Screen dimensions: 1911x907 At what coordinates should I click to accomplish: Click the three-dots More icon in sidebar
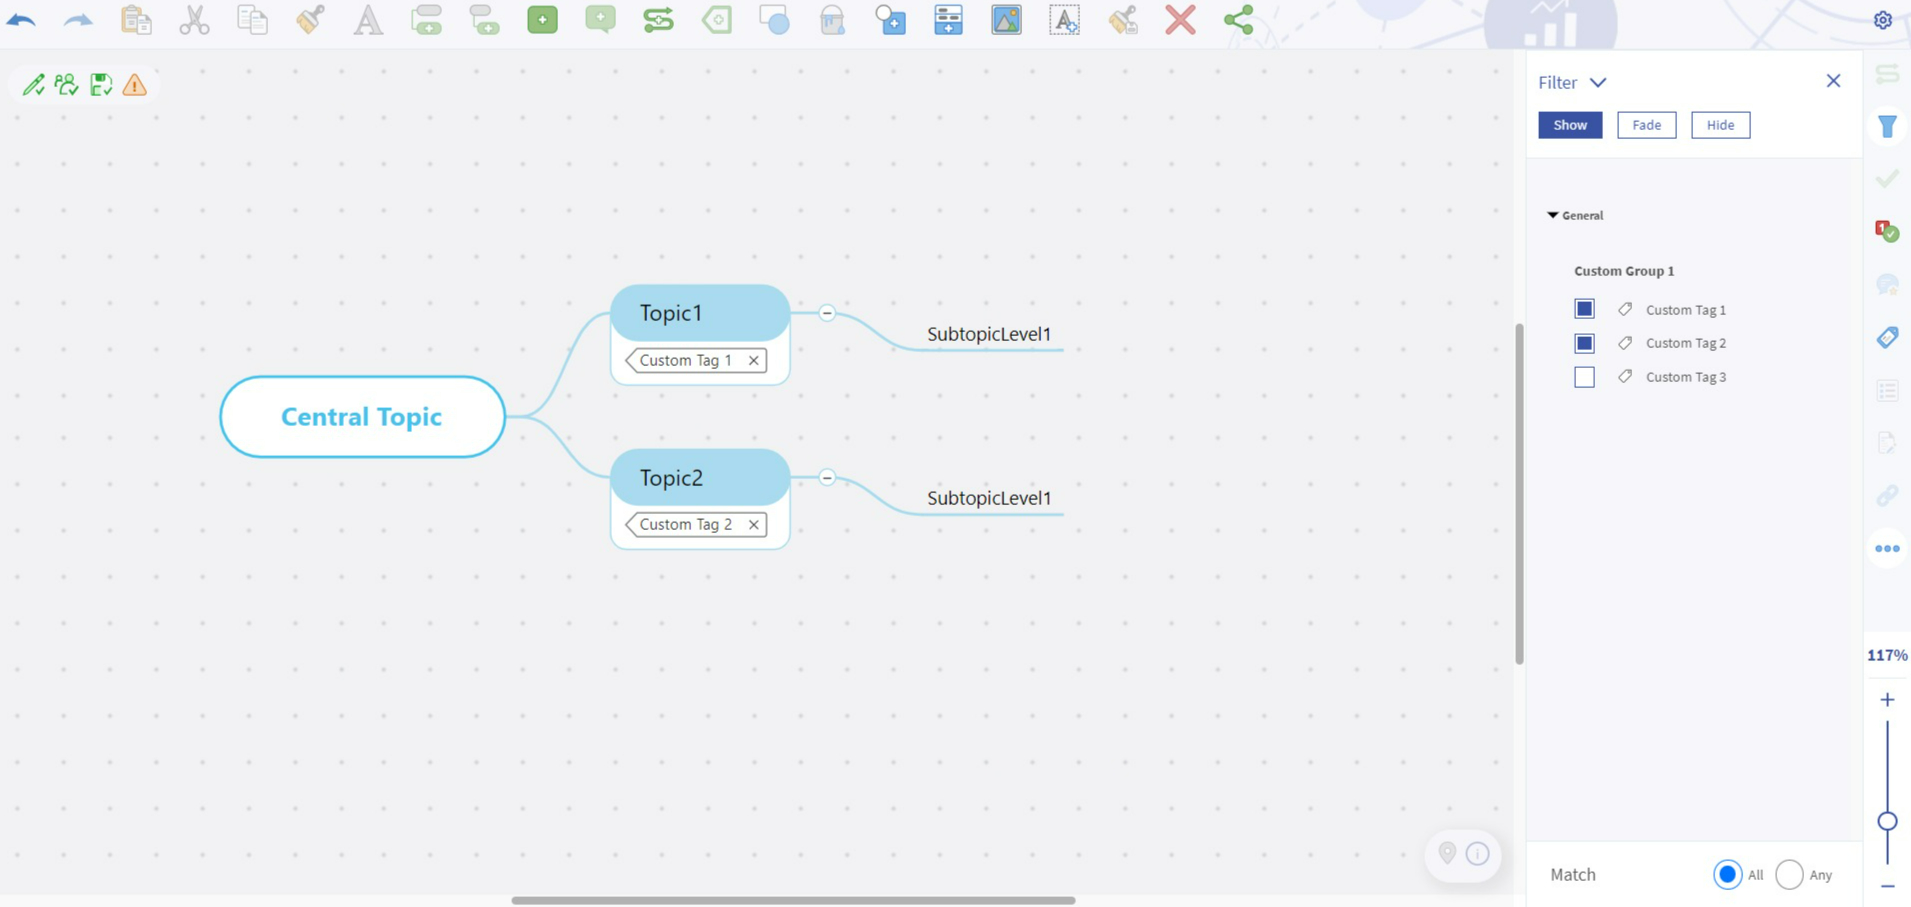[1887, 548]
